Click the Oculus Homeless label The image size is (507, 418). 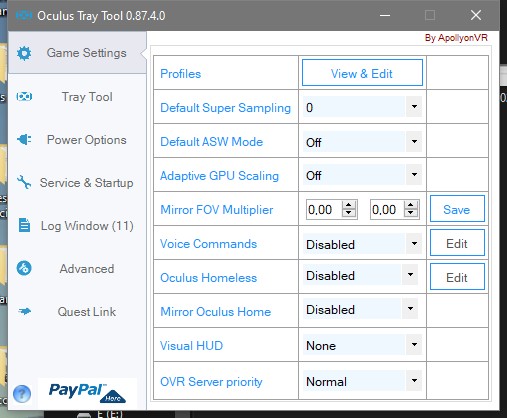point(208,278)
